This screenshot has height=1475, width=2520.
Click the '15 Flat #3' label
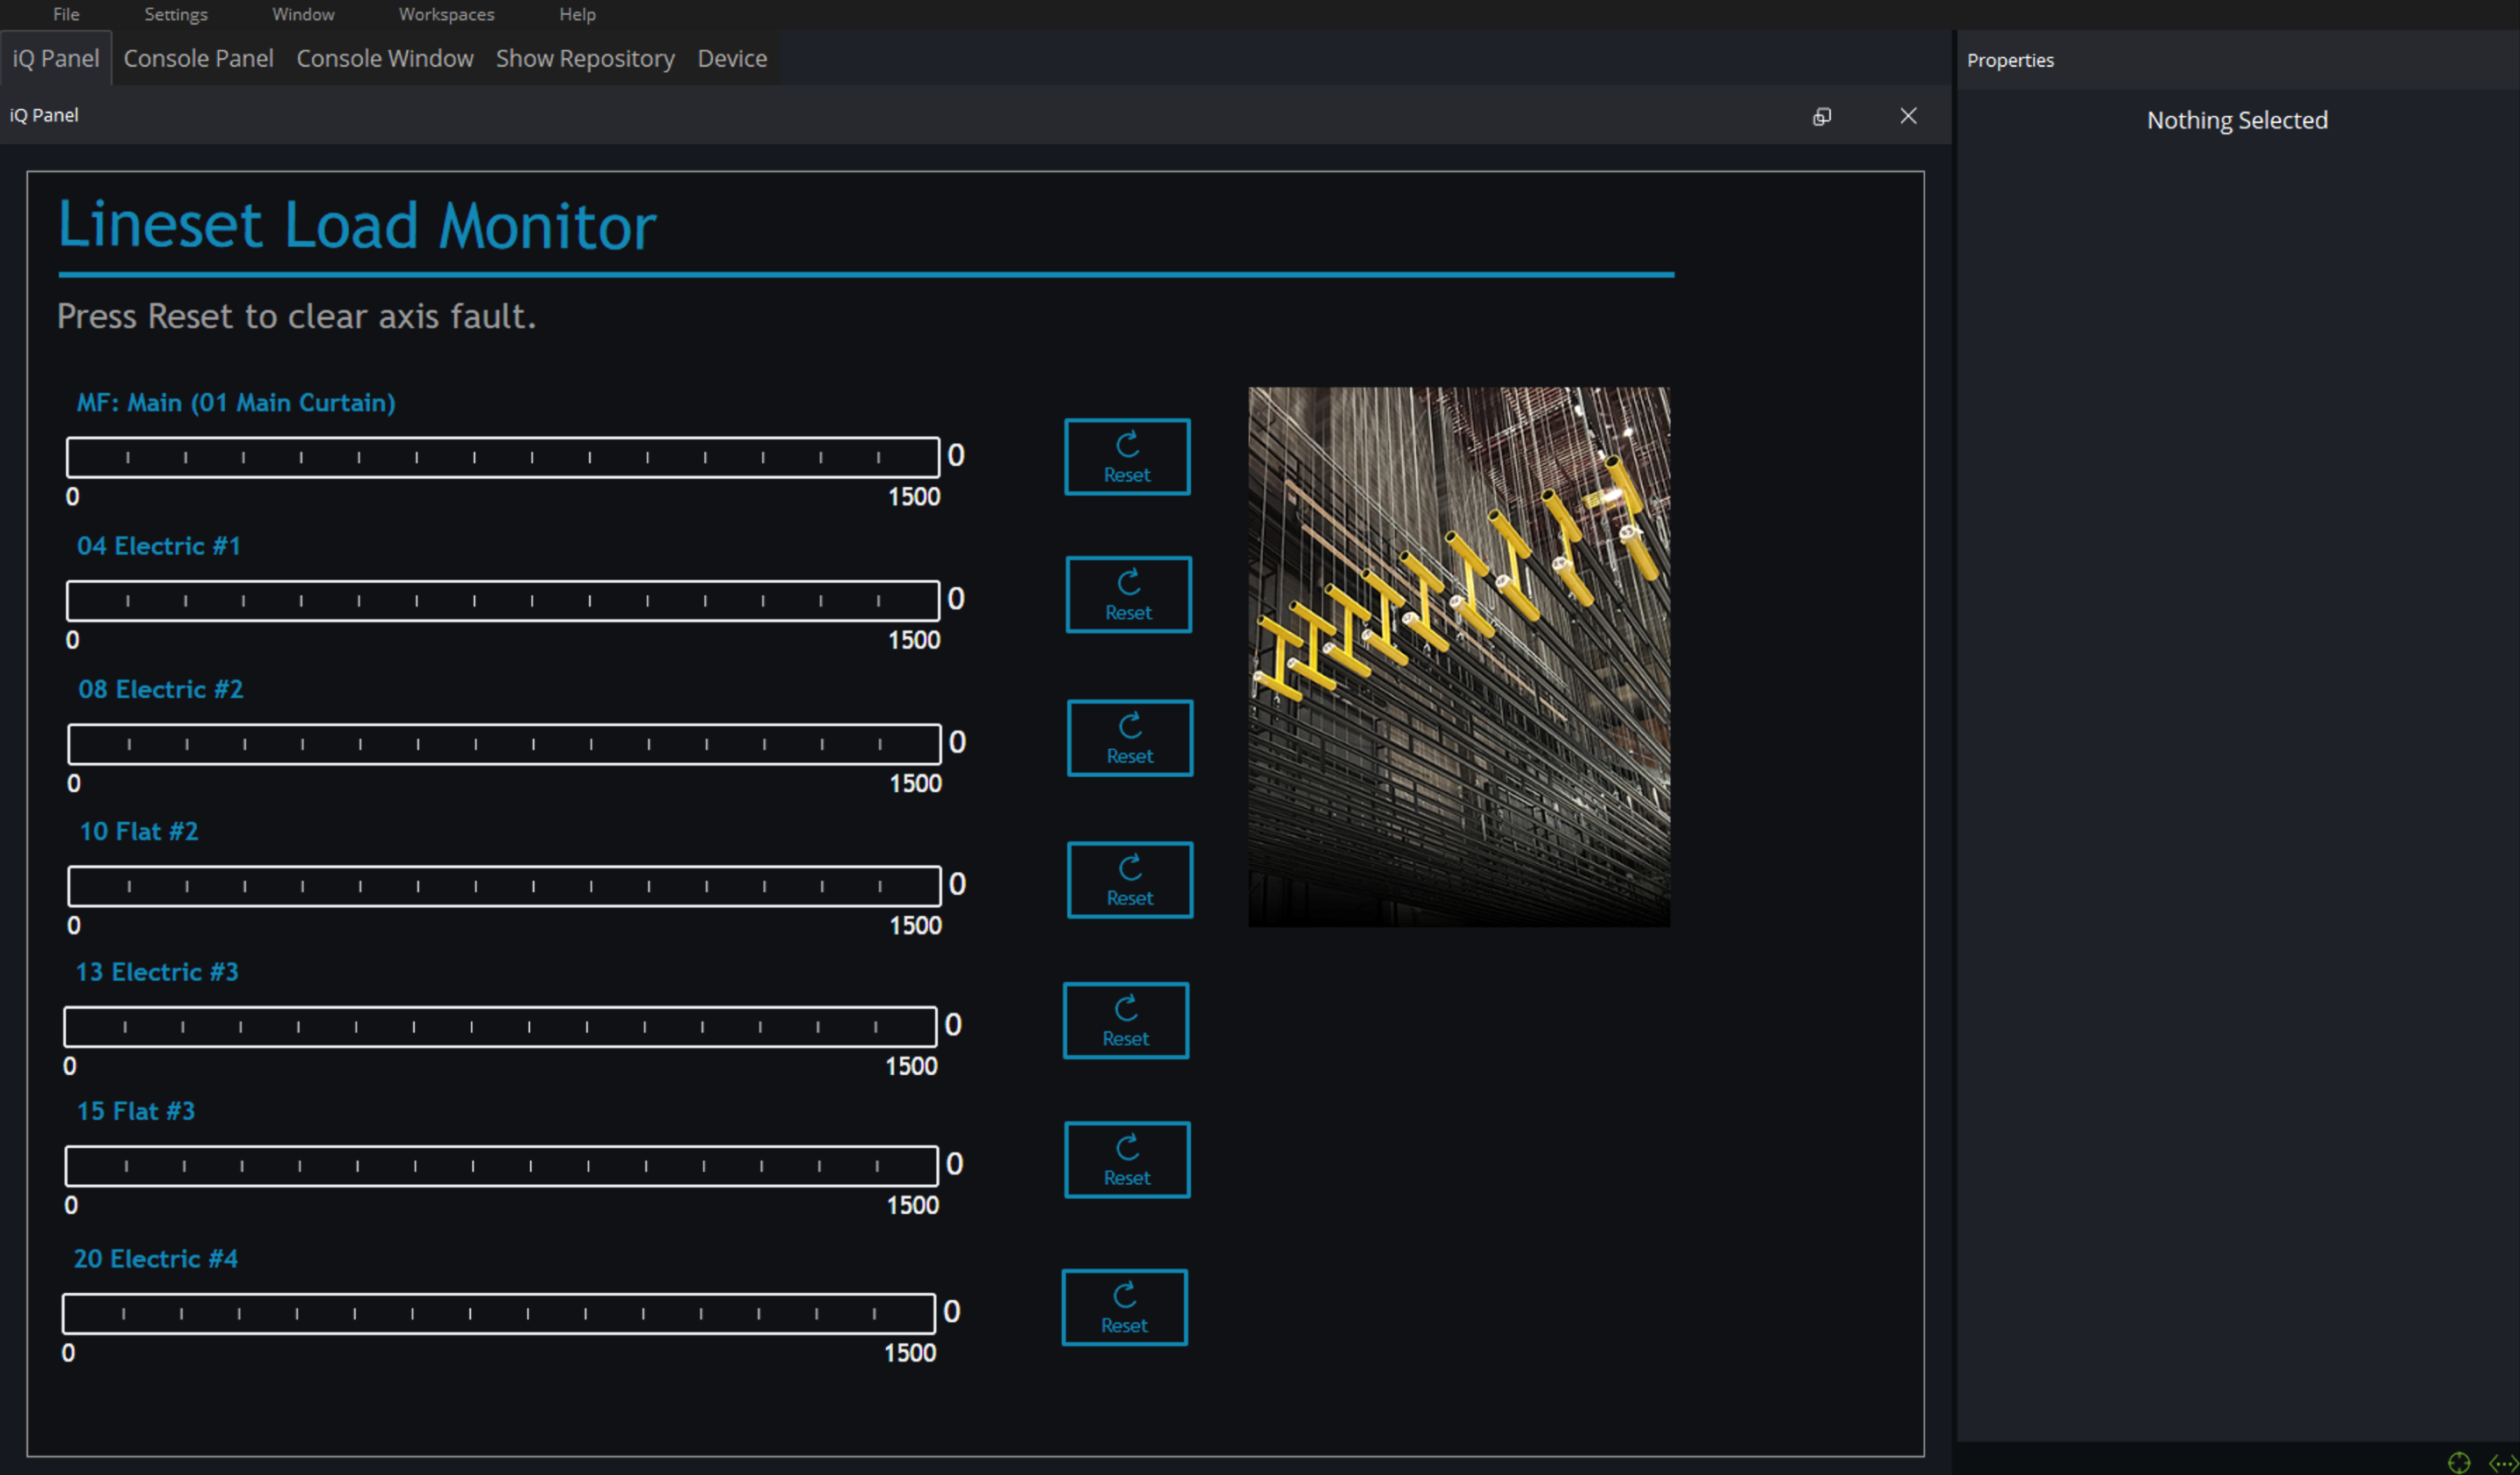click(136, 1111)
